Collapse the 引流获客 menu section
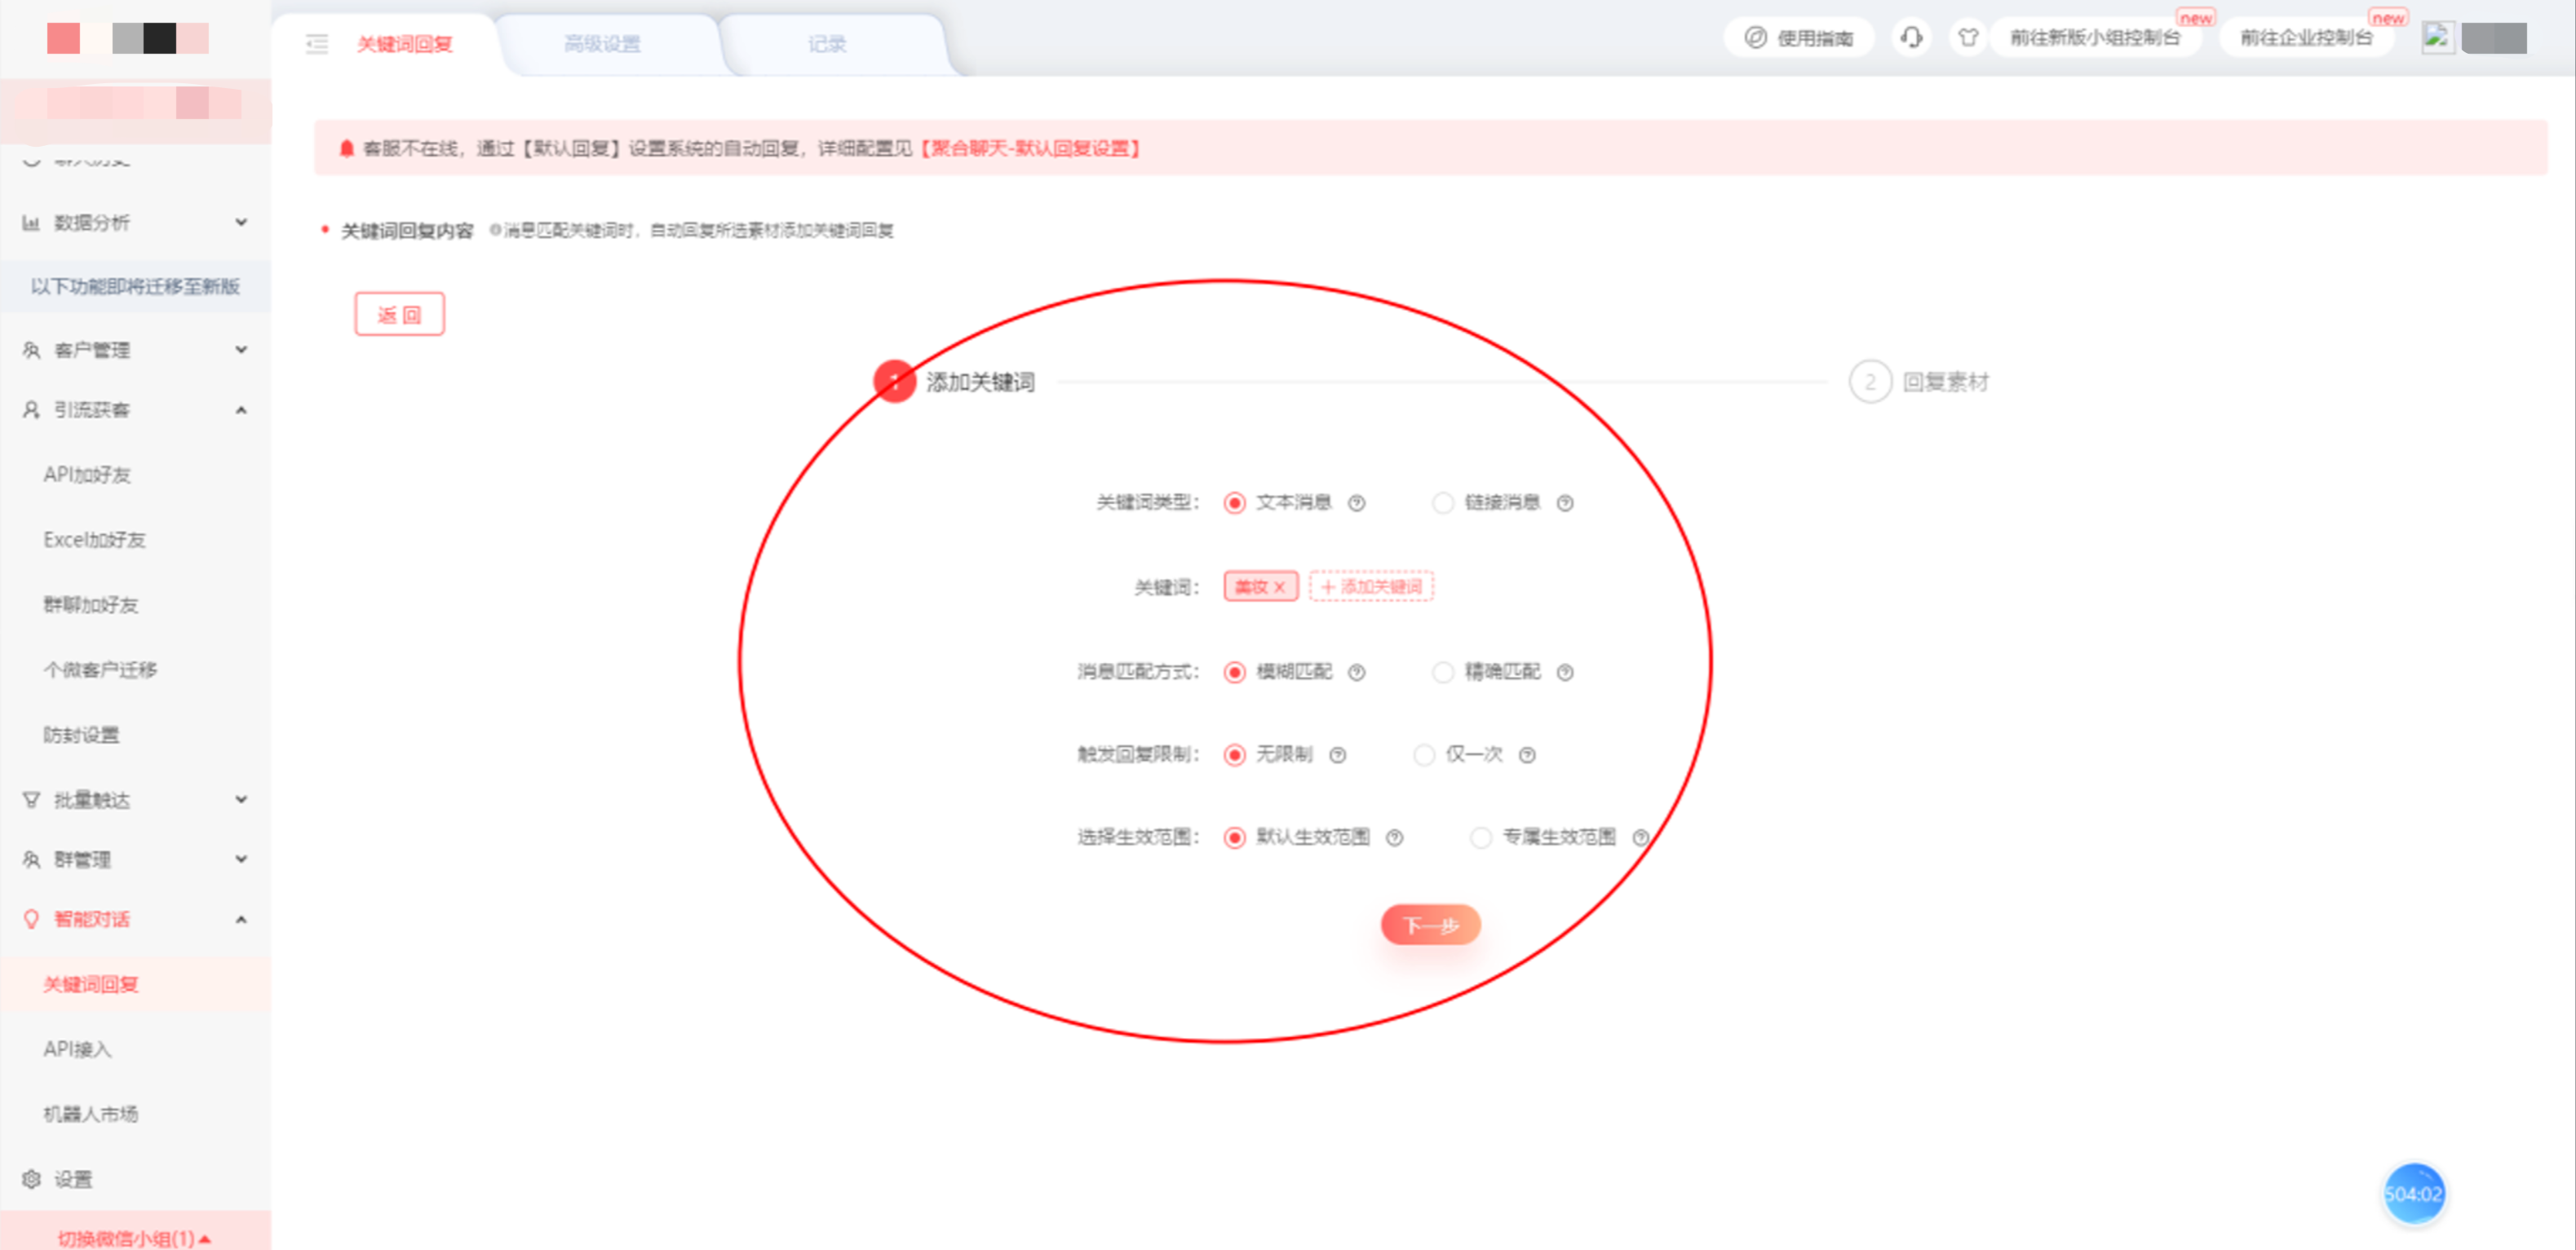Viewport: 2576px width, 1250px height. click(x=240, y=410)
